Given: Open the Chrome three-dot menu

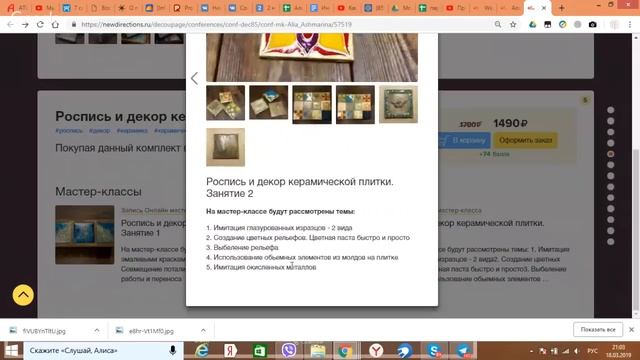Looking at the screenshot, I should point(630,24).
